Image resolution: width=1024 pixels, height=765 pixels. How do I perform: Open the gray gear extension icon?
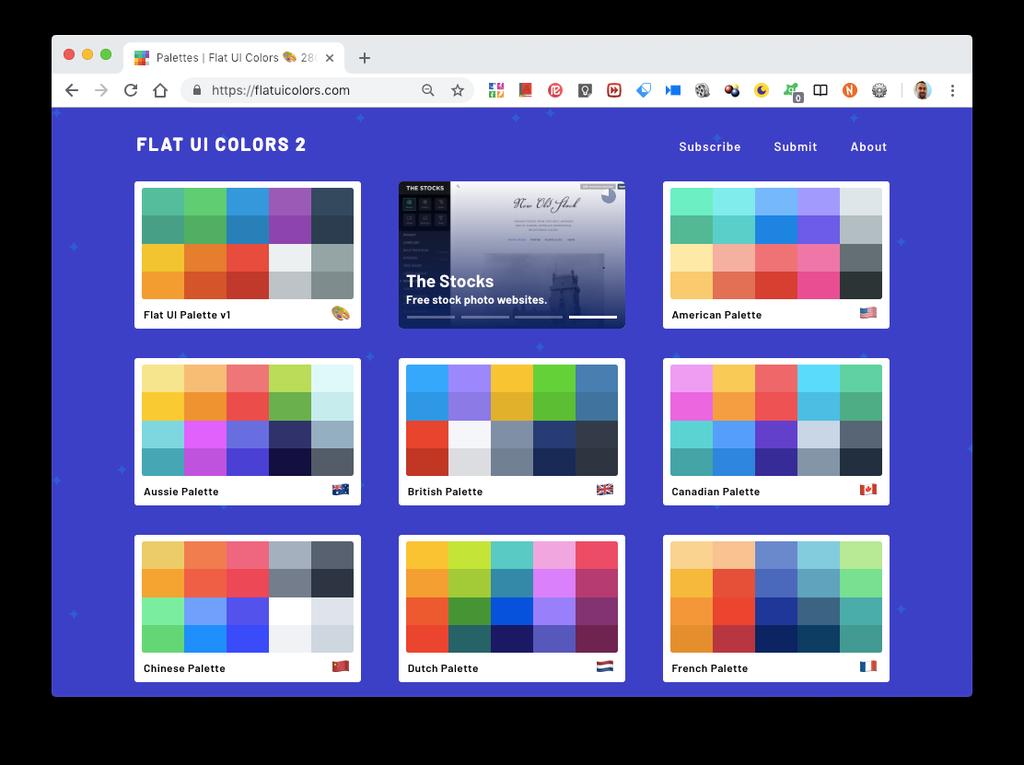[879, 90]
